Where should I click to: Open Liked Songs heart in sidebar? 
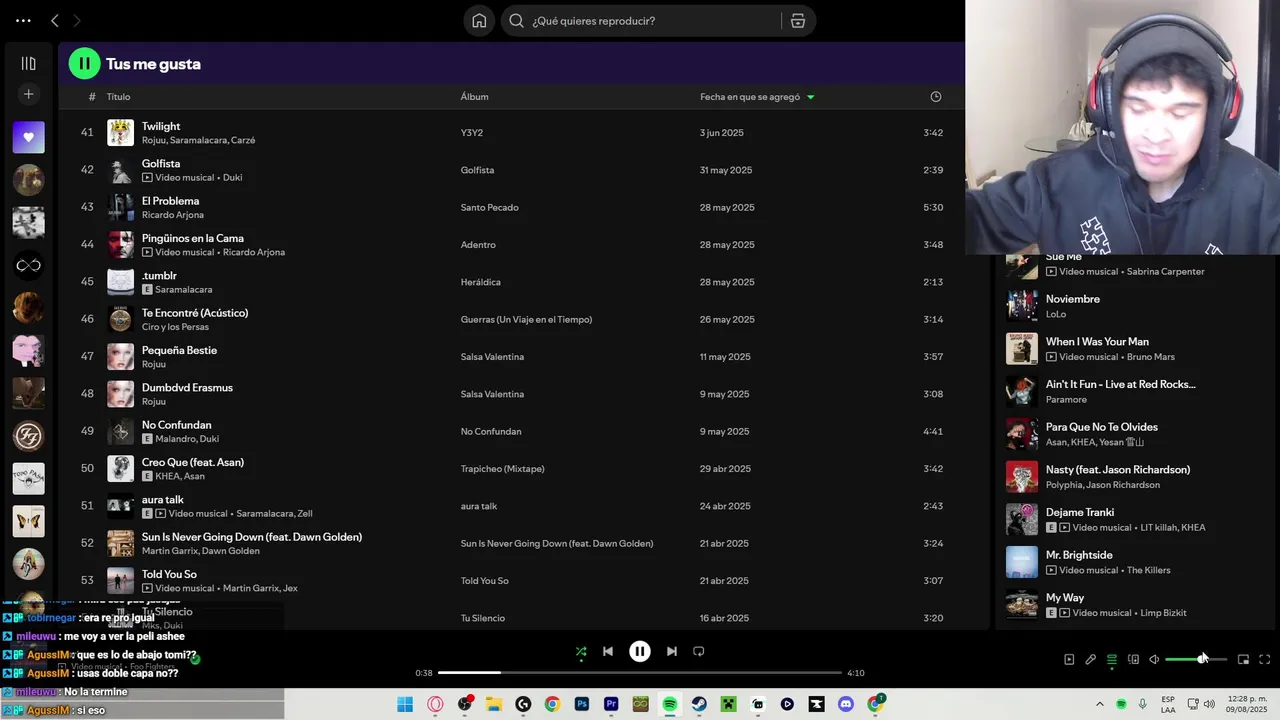28,137
